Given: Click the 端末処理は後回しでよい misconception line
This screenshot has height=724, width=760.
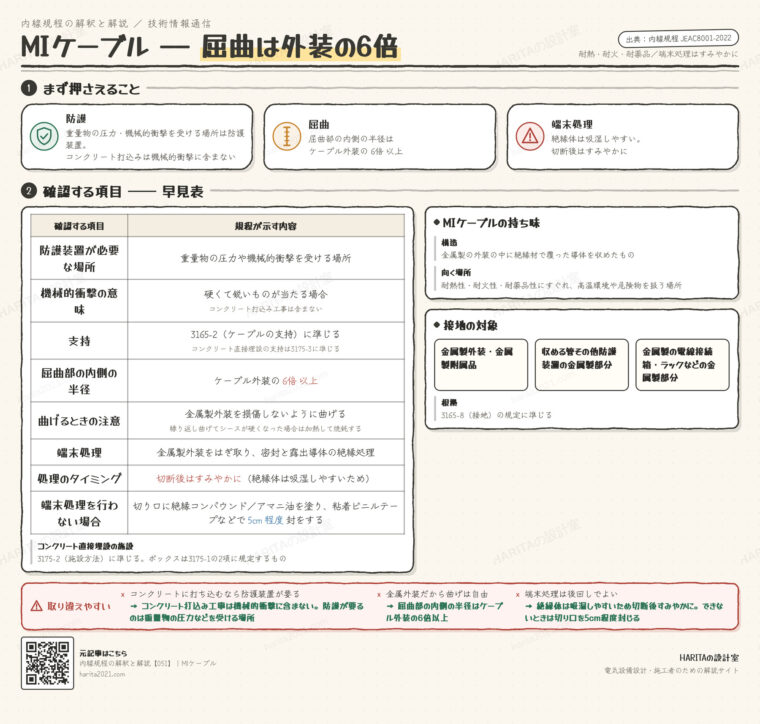Looking at the screenshot, I should (x=571, y=594).
